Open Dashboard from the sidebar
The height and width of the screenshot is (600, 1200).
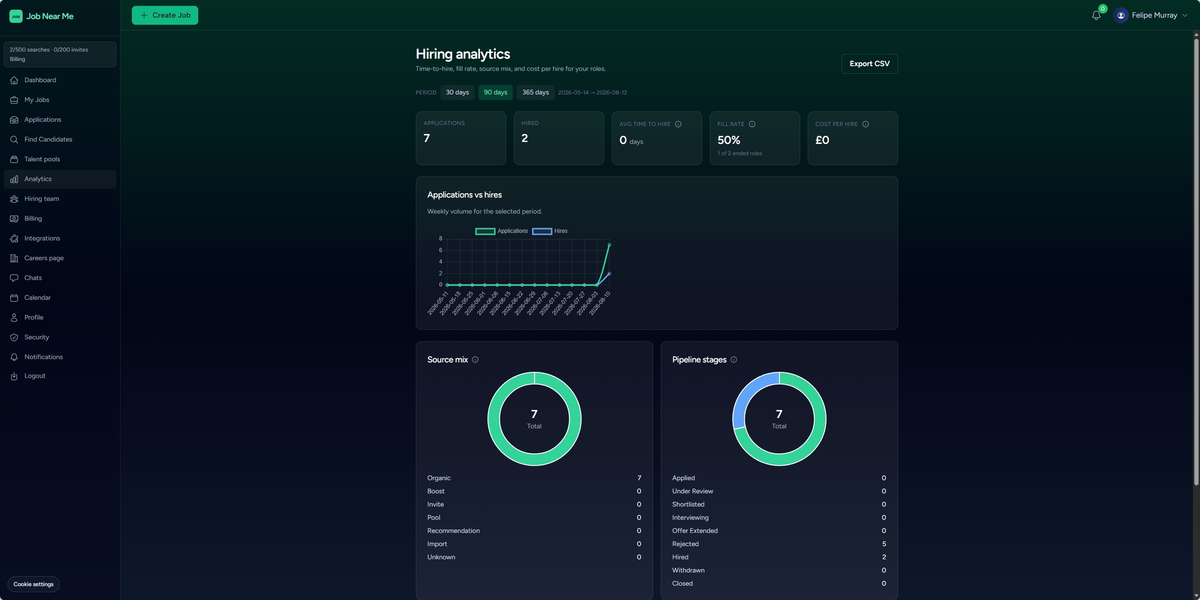click(x=60, y=80)
